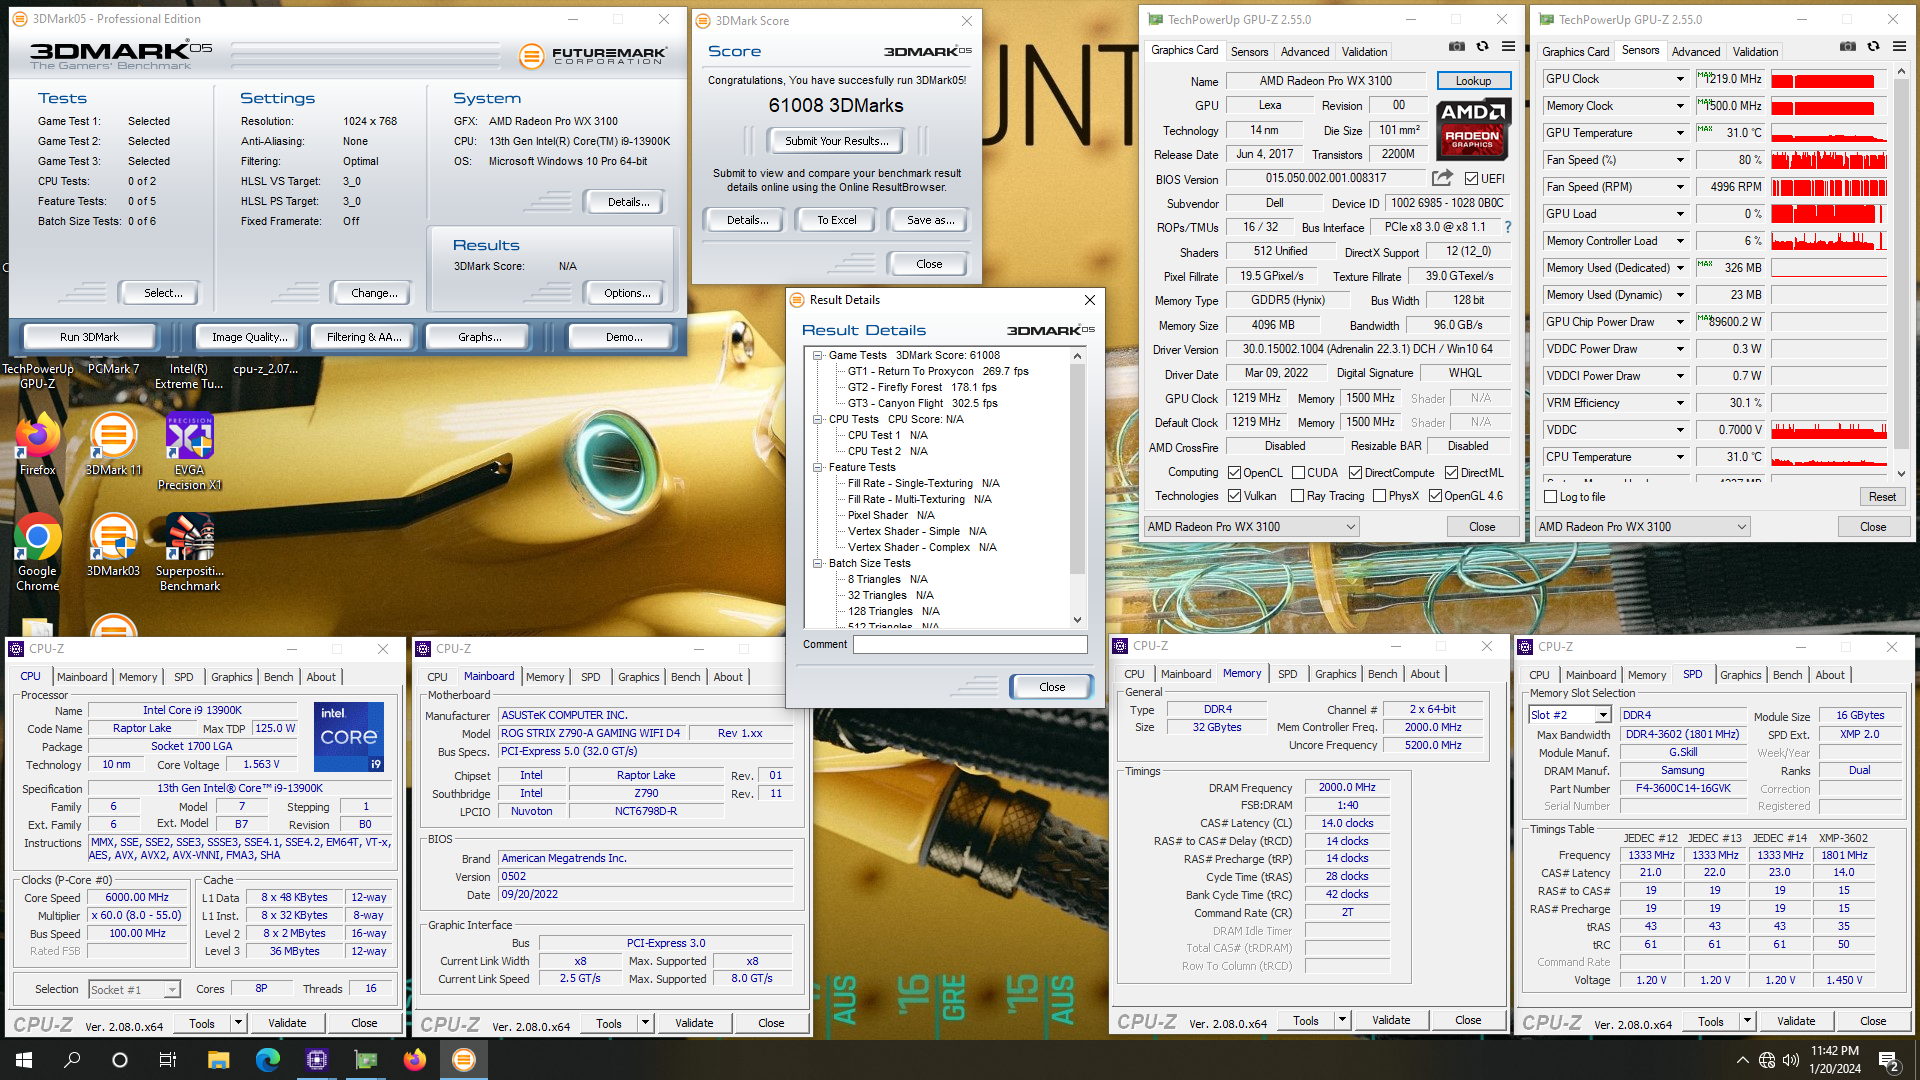Click GPU-Z Sensors scrollbar down arrow
The height and width of the screenshot is (1080, 1920).
point(1901,474)
